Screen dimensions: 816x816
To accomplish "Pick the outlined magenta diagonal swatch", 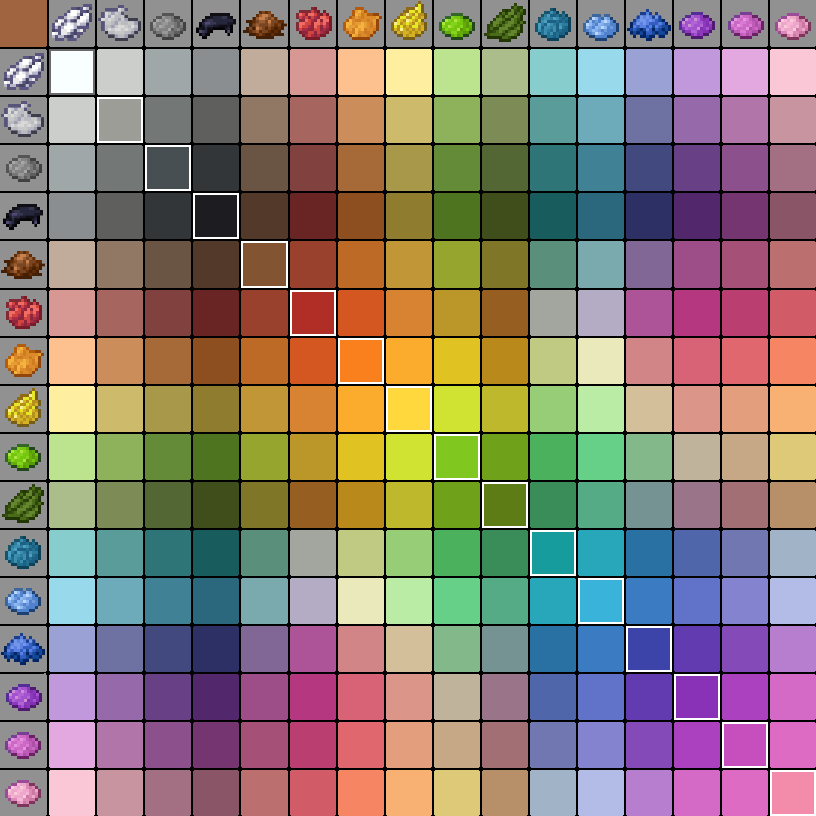I will point(745,745).
